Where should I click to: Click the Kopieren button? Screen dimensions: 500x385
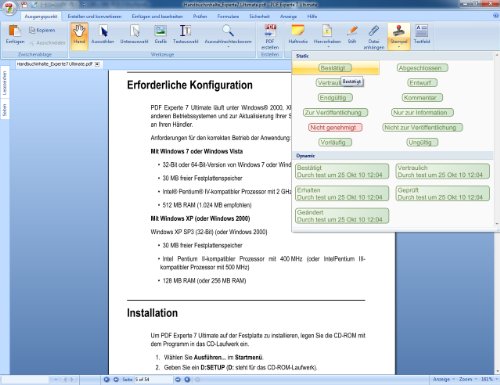pos(42,30)
